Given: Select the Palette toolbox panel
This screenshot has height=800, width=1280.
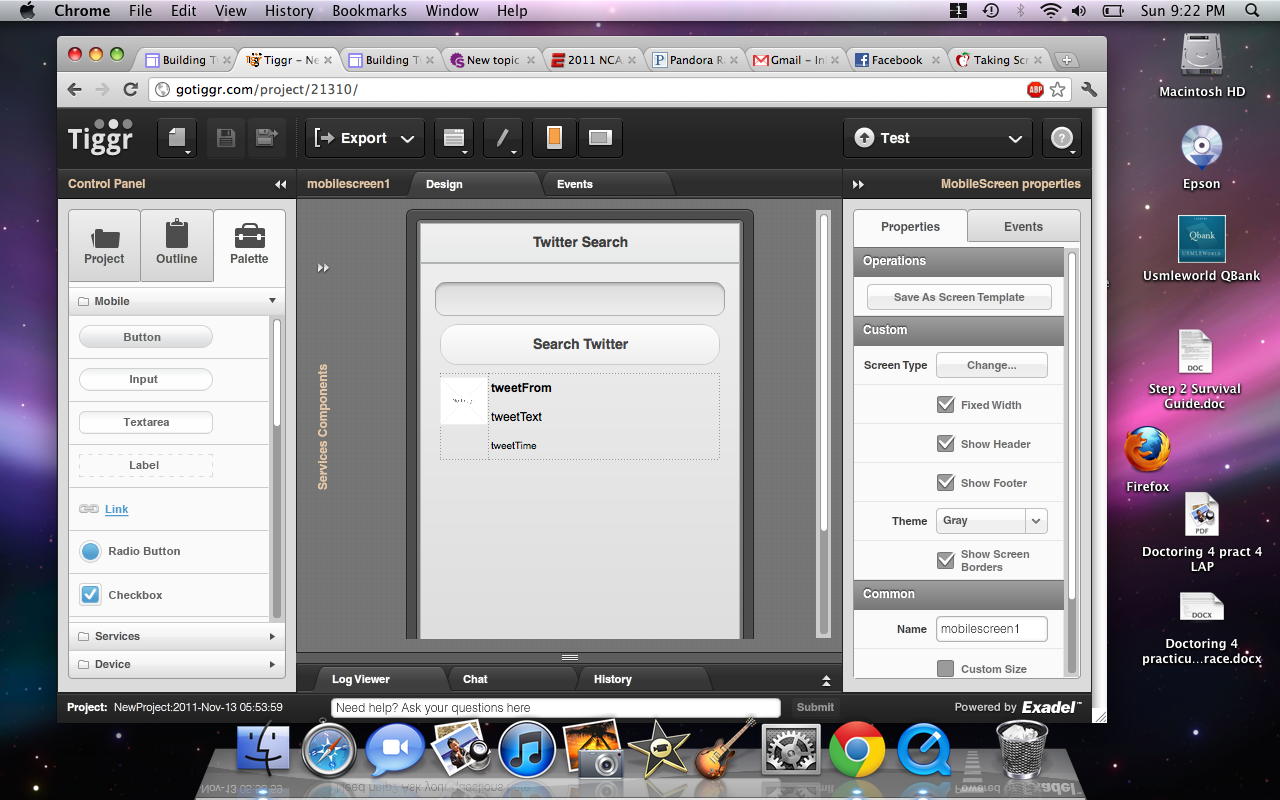Looking at the screenshot, I should point(249,246).
